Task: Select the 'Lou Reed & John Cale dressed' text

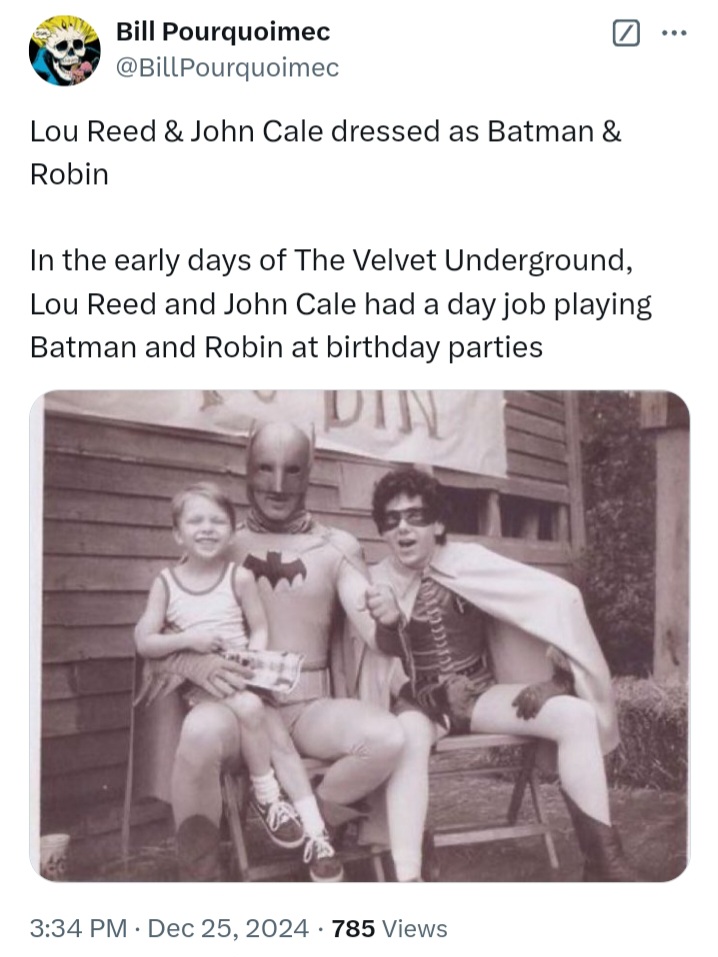Action: tap(235, 131)
